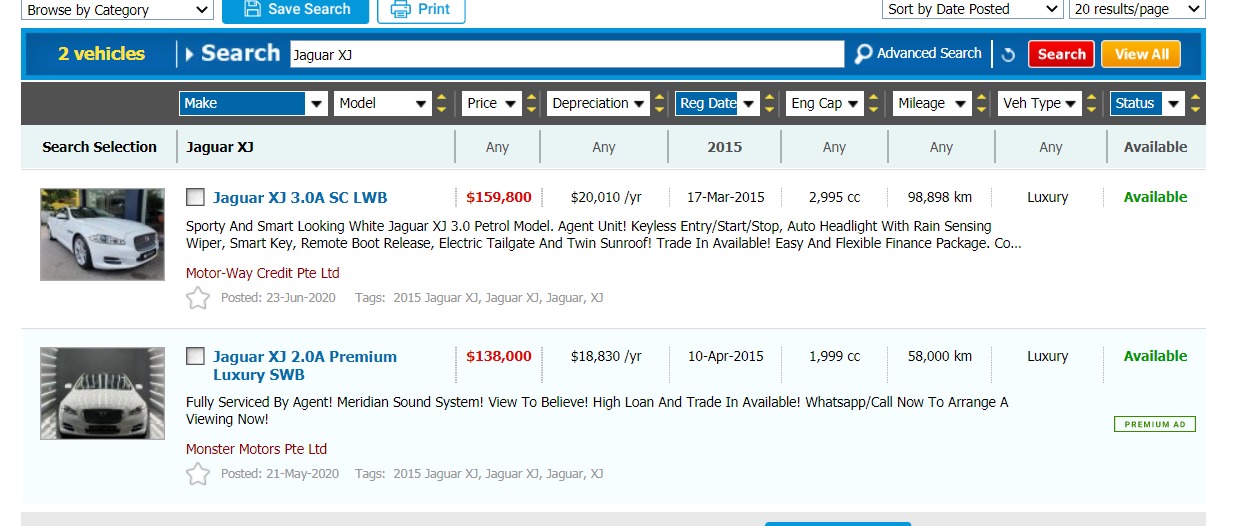
Task: Open the white Jaguar XJ 3.0A thumbnail
Action: click(102, 234)
